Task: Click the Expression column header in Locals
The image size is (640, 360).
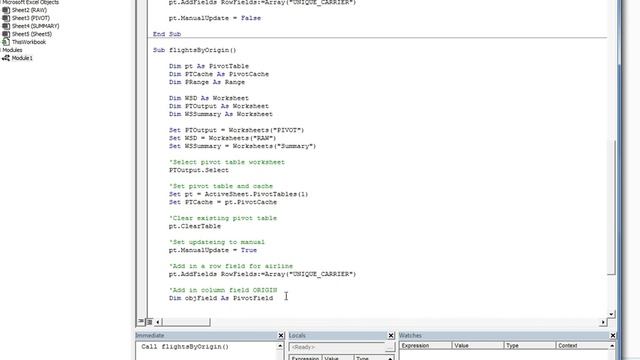Action: pyautogui.click(x=306, y=358)
